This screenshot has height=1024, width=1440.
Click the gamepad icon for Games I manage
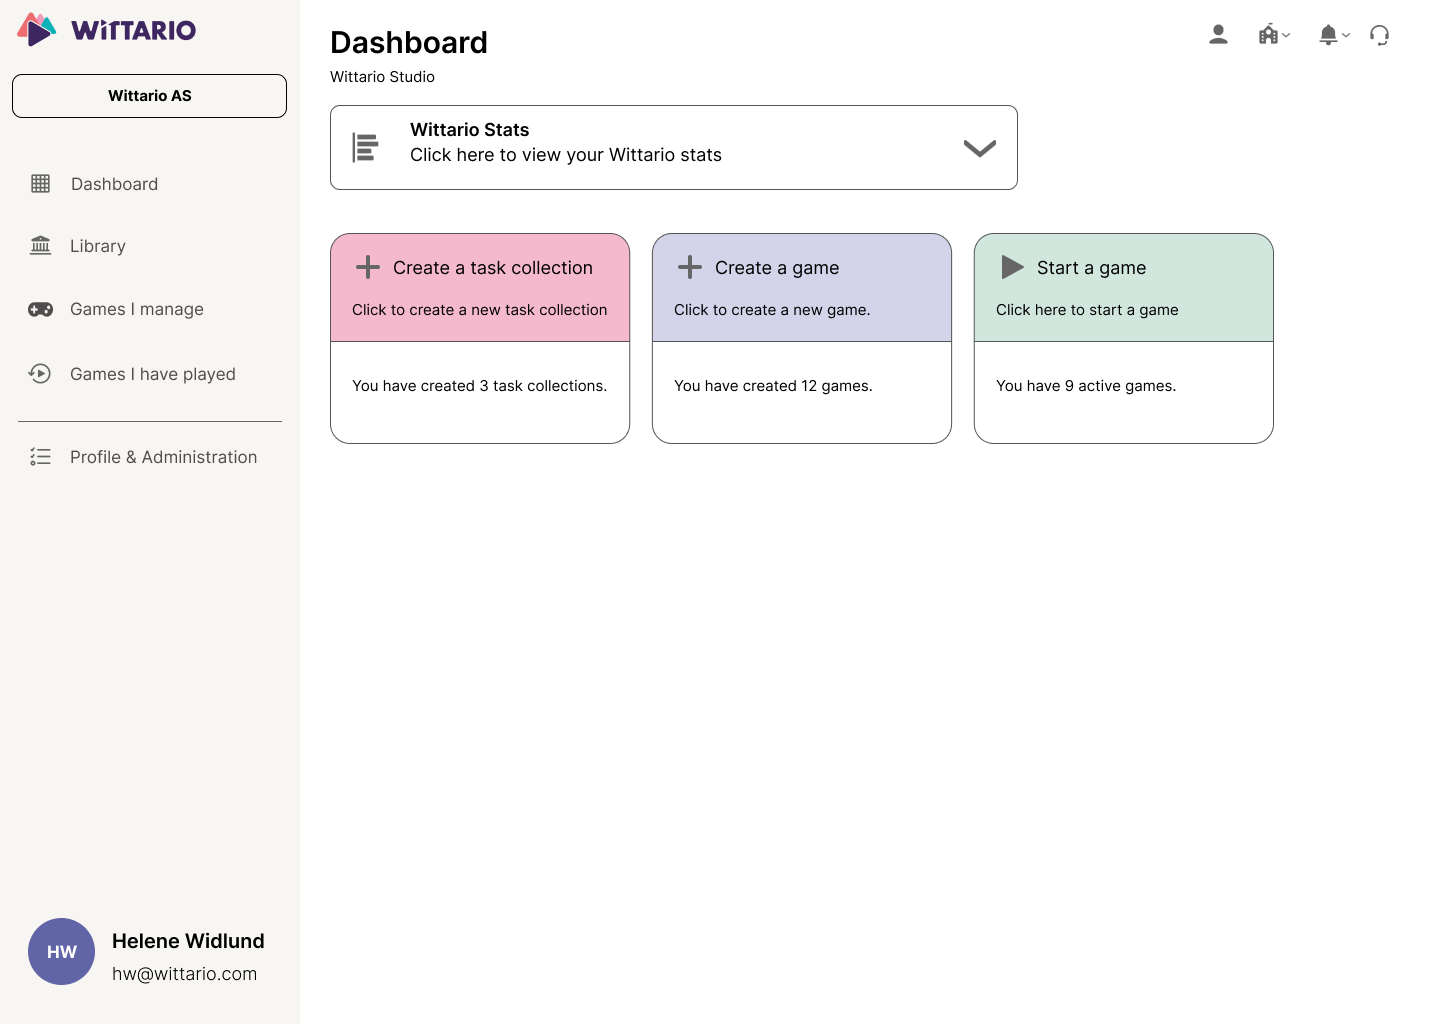pos(40,309)
